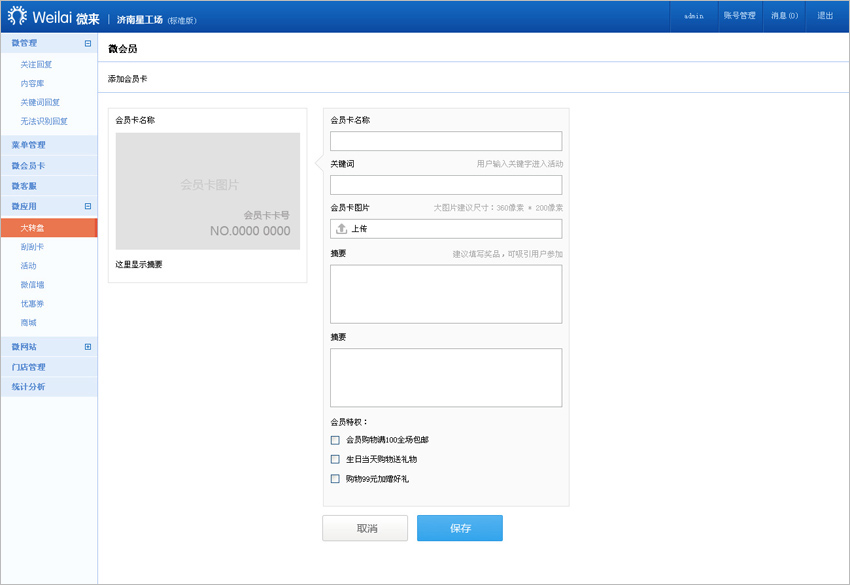Open 账号管理 in the top bar
Viewport: 850px width, 585px height.
739,16
